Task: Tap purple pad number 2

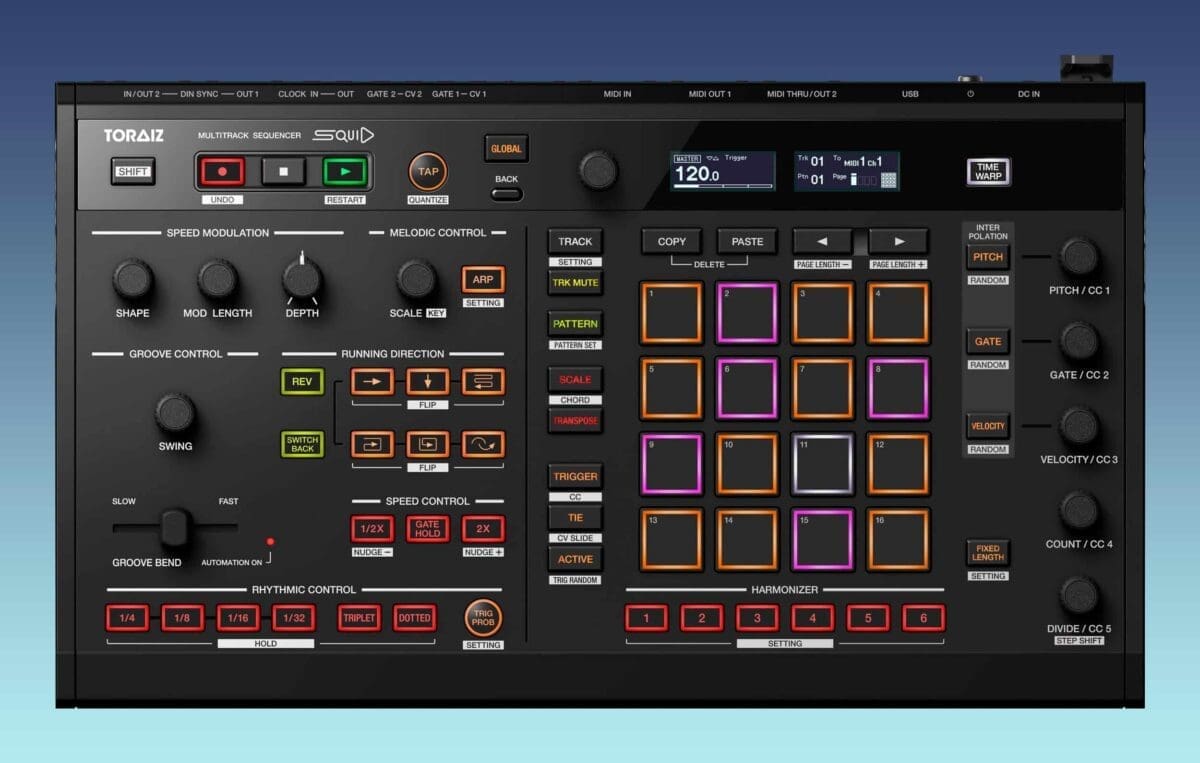Action: [x=747, y=312]
